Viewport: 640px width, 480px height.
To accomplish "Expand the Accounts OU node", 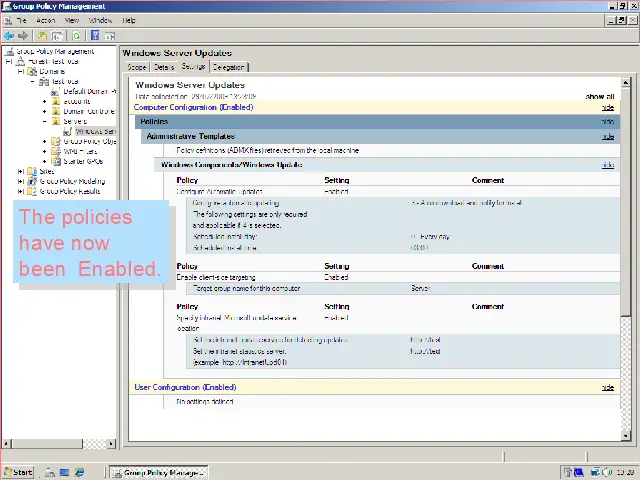I will [44, 101].
